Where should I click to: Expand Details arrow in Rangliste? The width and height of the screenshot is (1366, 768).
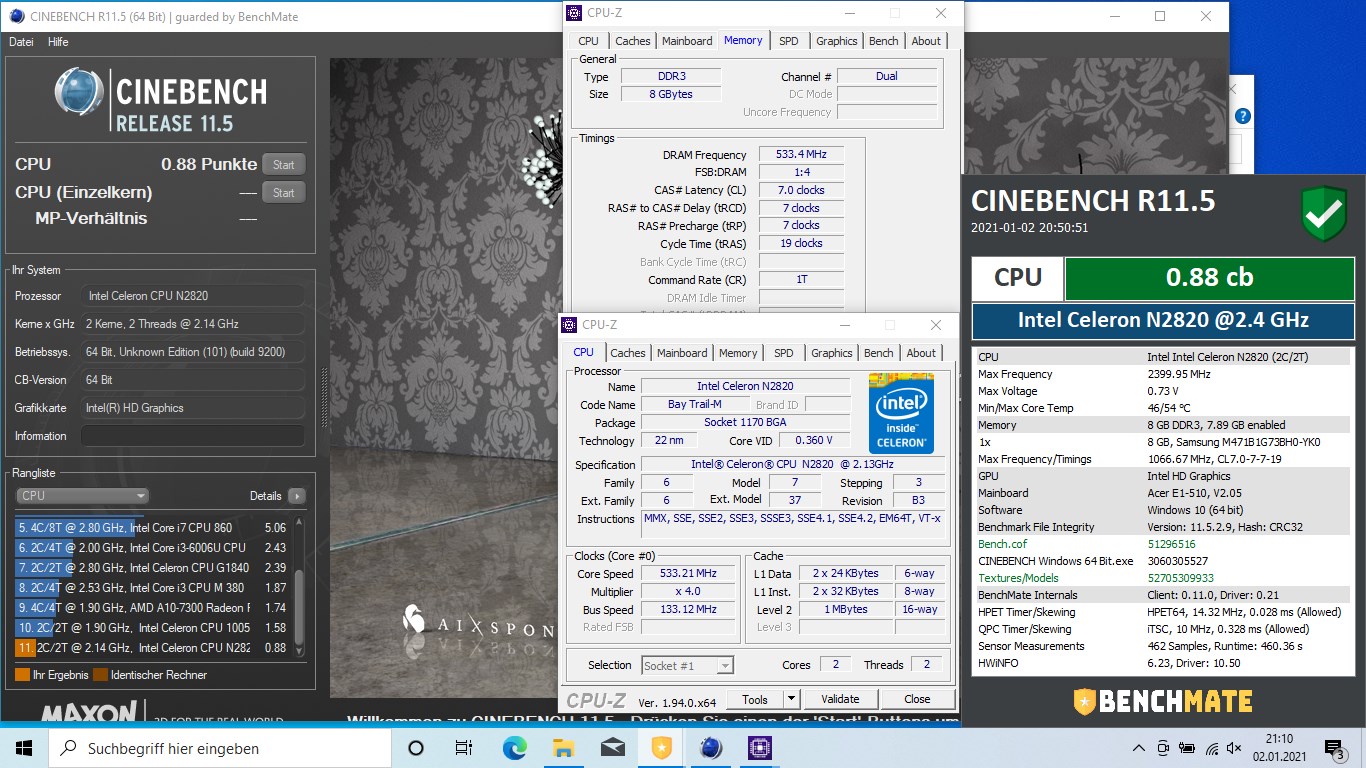296,496
